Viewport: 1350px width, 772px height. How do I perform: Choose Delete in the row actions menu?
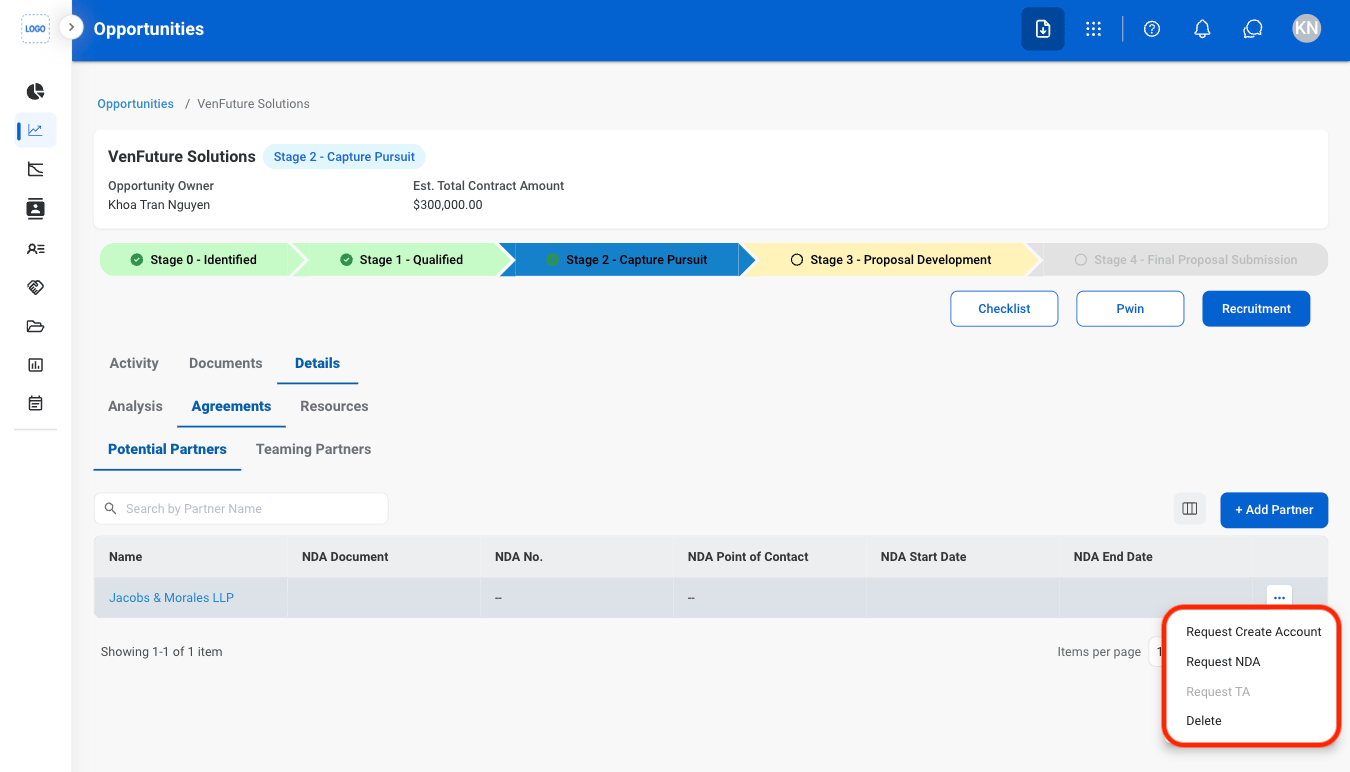pos(1204,721)
